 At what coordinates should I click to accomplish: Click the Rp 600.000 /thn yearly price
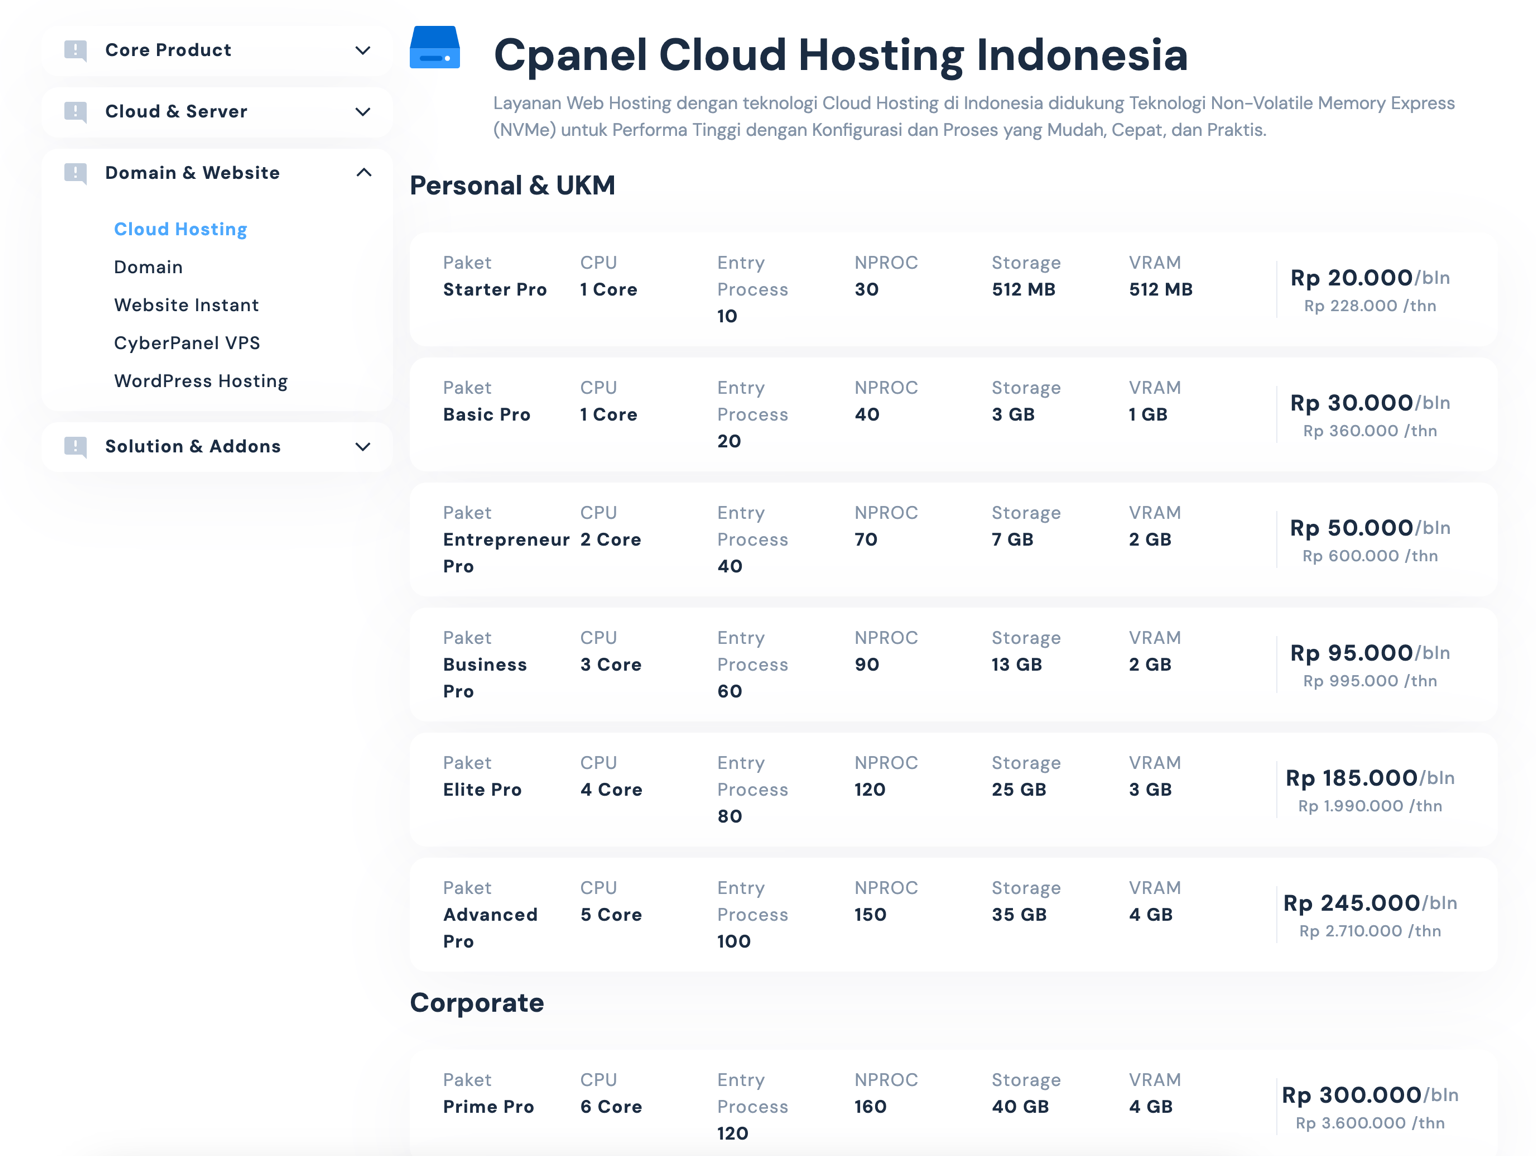tap(1370, 556)
